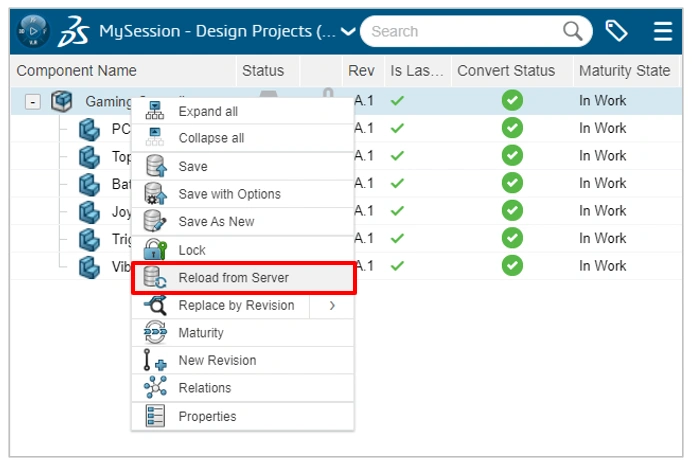This screenshot has height=468, width=692.
Task: Open the hamburger menu icon
Action: pyautogui.click(x=662, y=31)
